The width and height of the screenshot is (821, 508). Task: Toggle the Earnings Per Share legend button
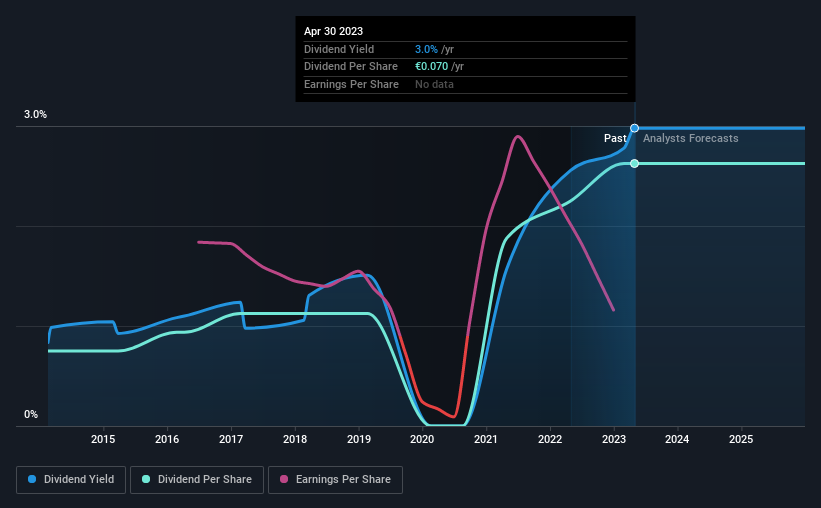(x=335, y=479)
